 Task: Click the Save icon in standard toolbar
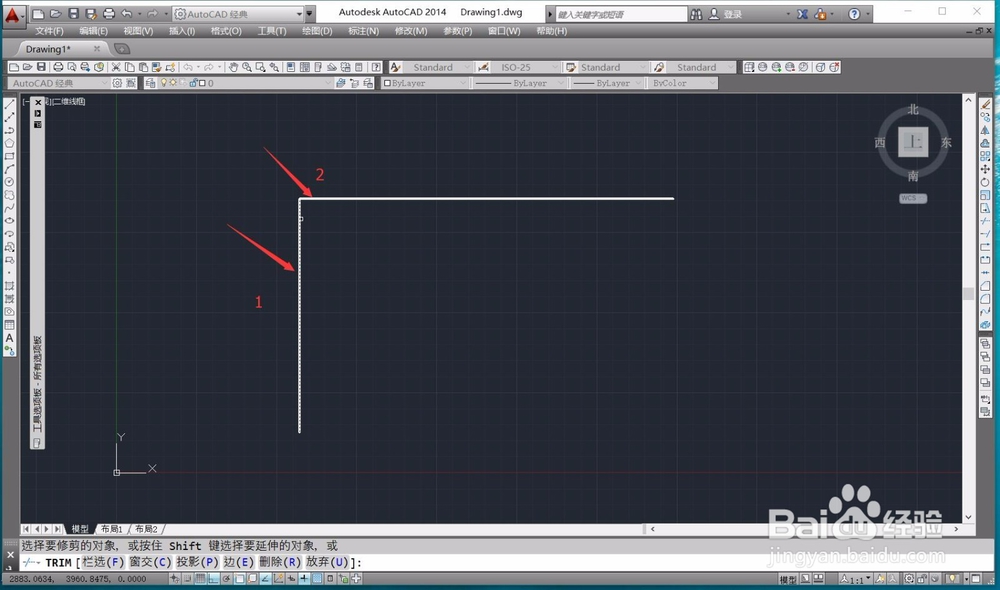tap(41, 67)
